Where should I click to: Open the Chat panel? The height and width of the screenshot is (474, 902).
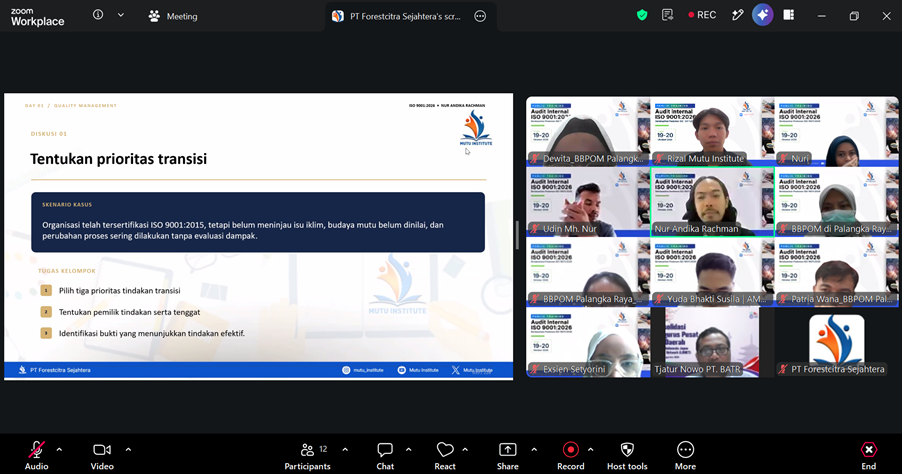click(x=385, y=456)
